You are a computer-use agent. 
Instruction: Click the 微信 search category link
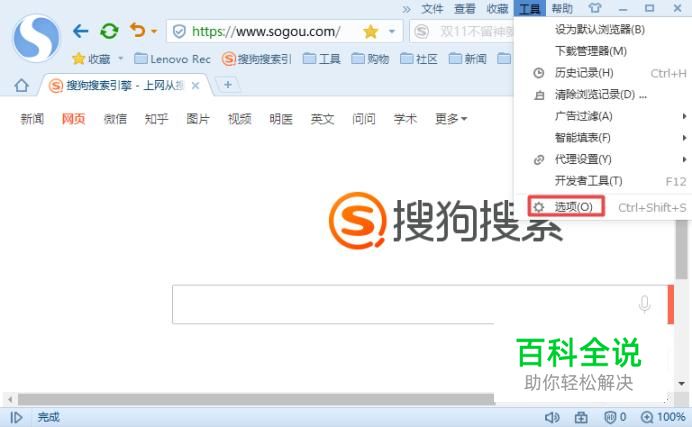tap(115, 119)
